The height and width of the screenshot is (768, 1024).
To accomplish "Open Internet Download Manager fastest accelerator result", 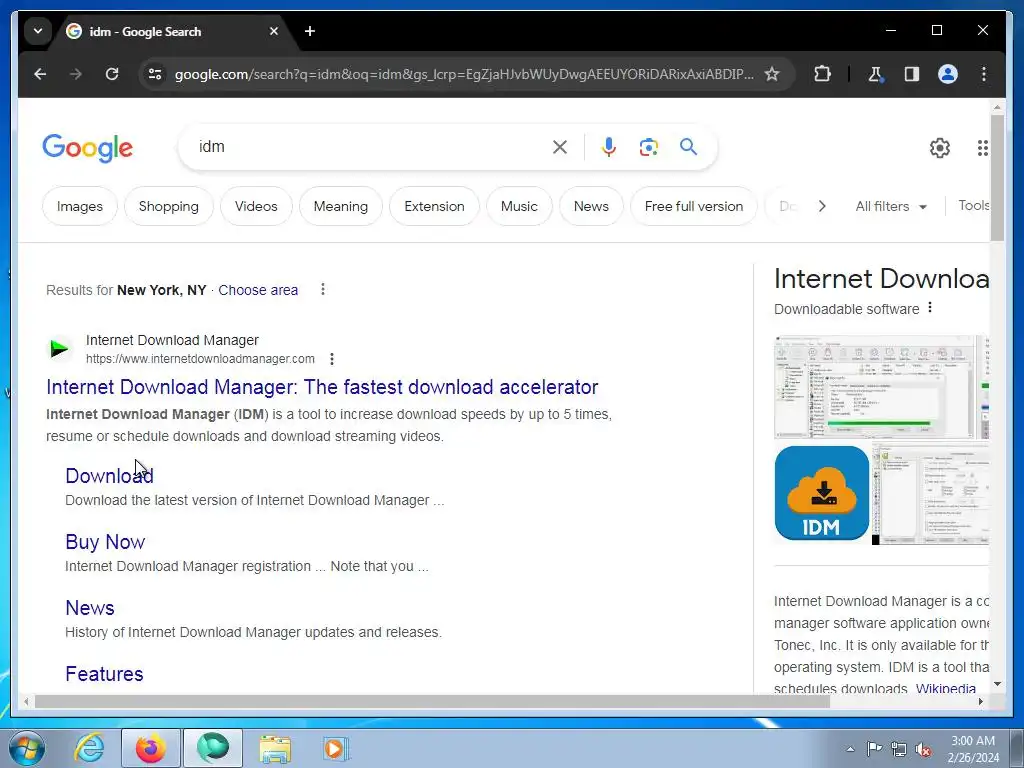I will pyautogui.click(x=322, y=387).
